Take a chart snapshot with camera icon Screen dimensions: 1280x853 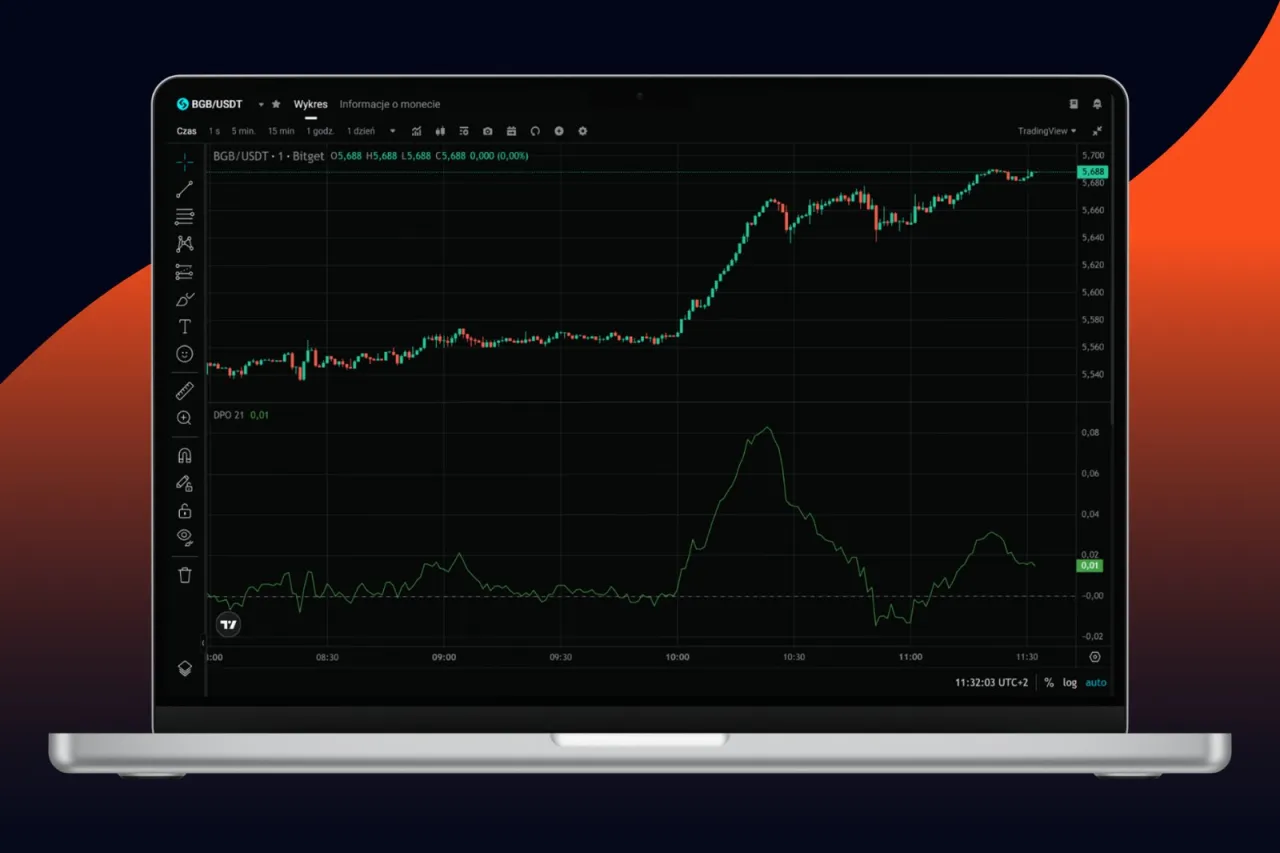click(x=487, y=131)
